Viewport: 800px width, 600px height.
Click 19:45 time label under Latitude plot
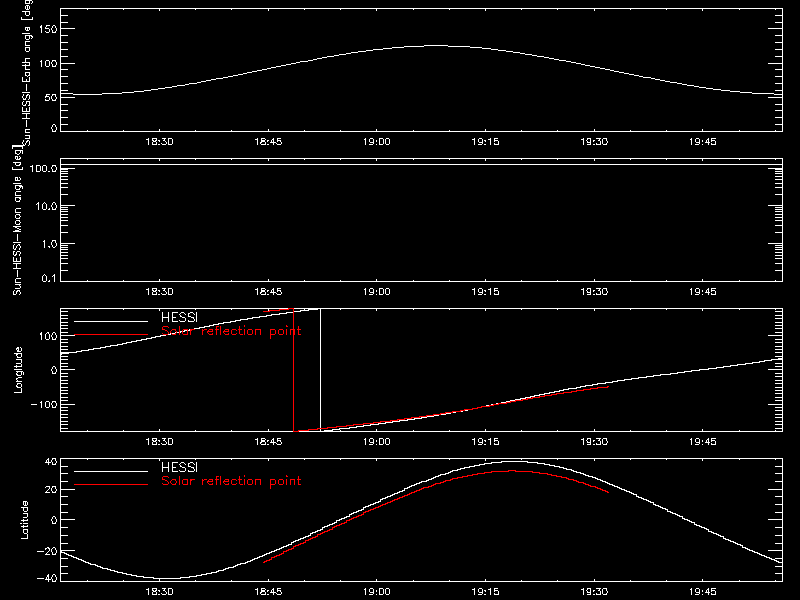pyautogui.click(x=703, y=592)
